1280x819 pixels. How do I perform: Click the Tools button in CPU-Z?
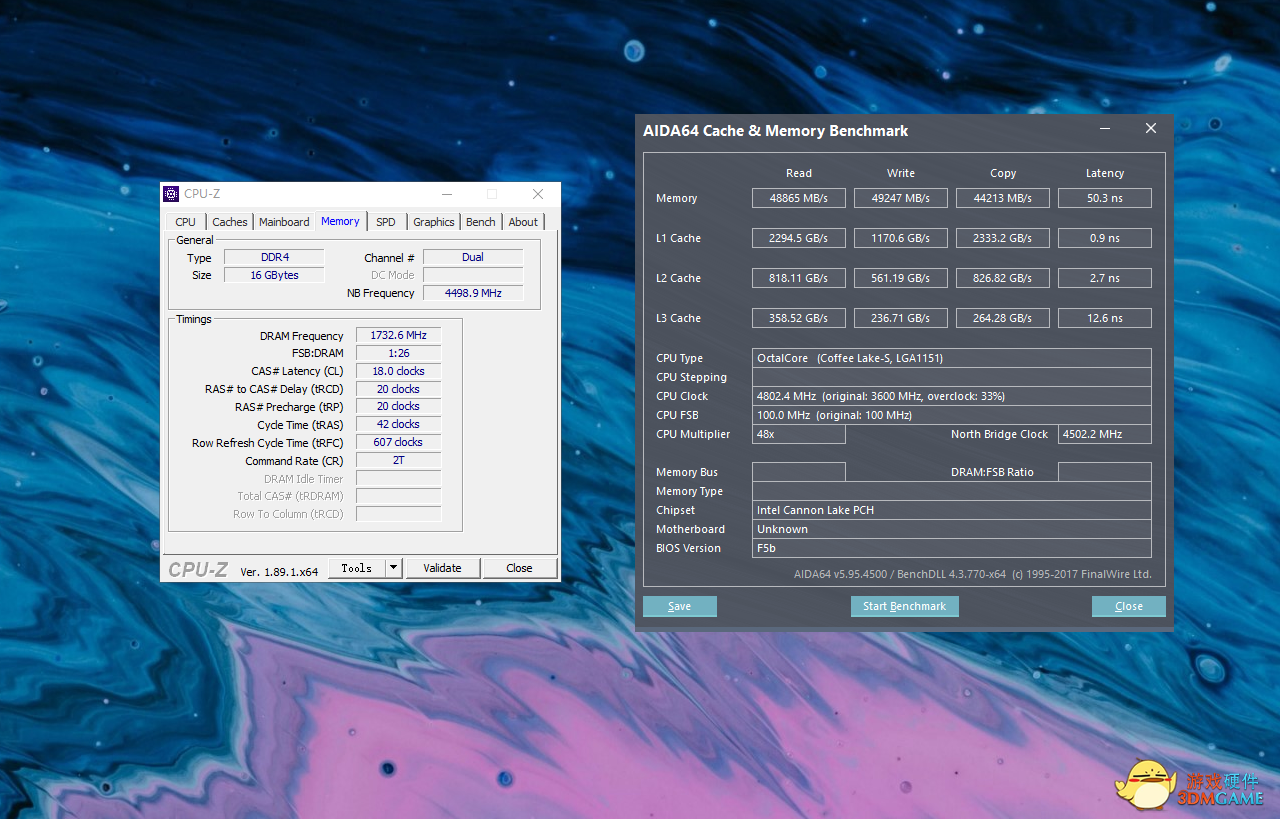pyautogui.click(x=357, y=568)
